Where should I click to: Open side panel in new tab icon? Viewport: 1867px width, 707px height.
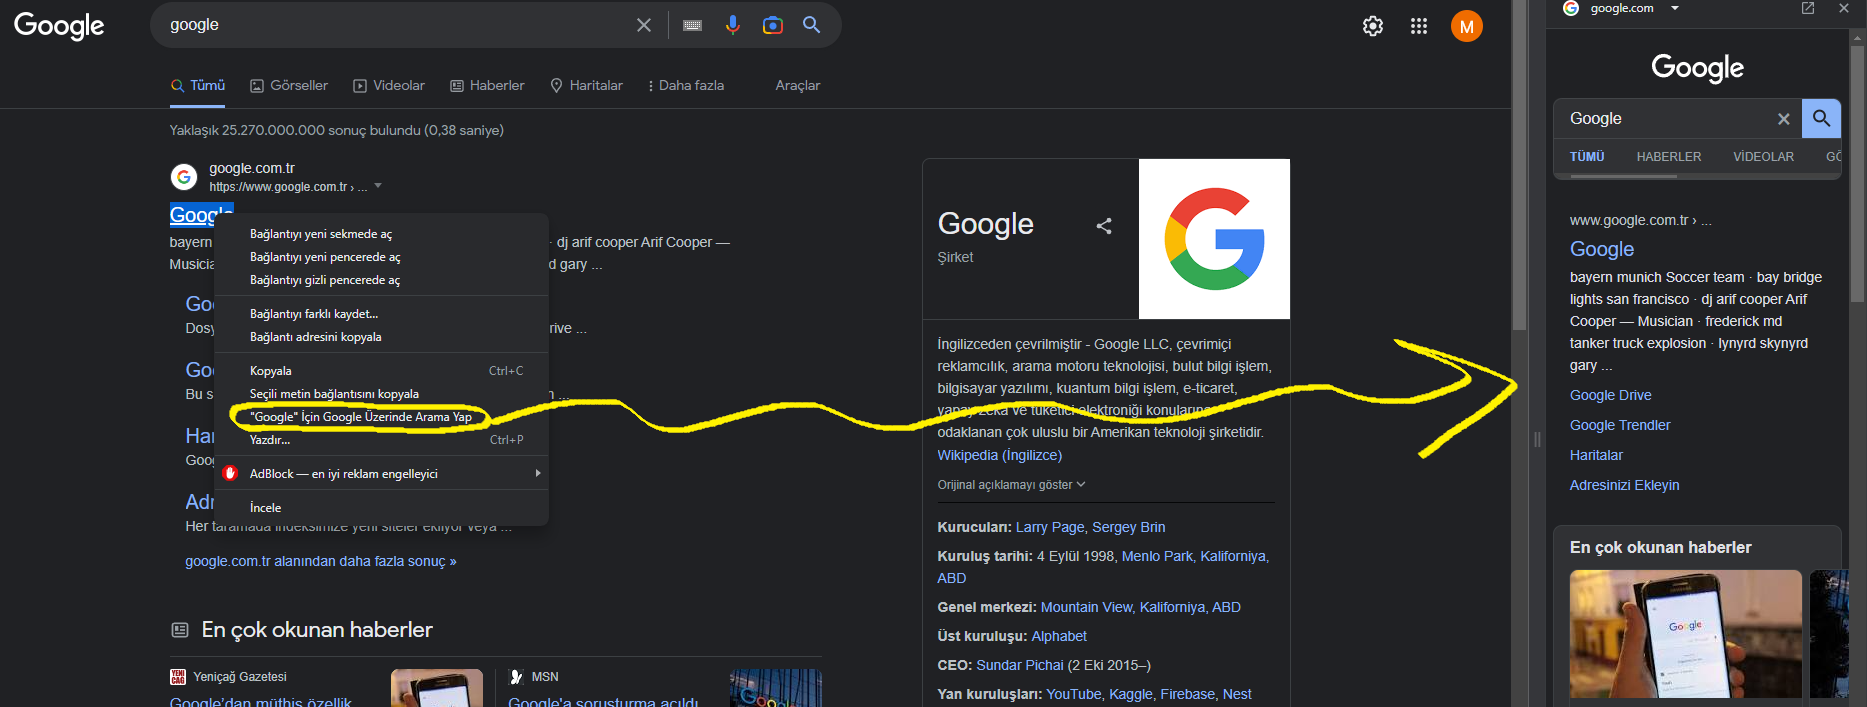tap(1808, 8)
